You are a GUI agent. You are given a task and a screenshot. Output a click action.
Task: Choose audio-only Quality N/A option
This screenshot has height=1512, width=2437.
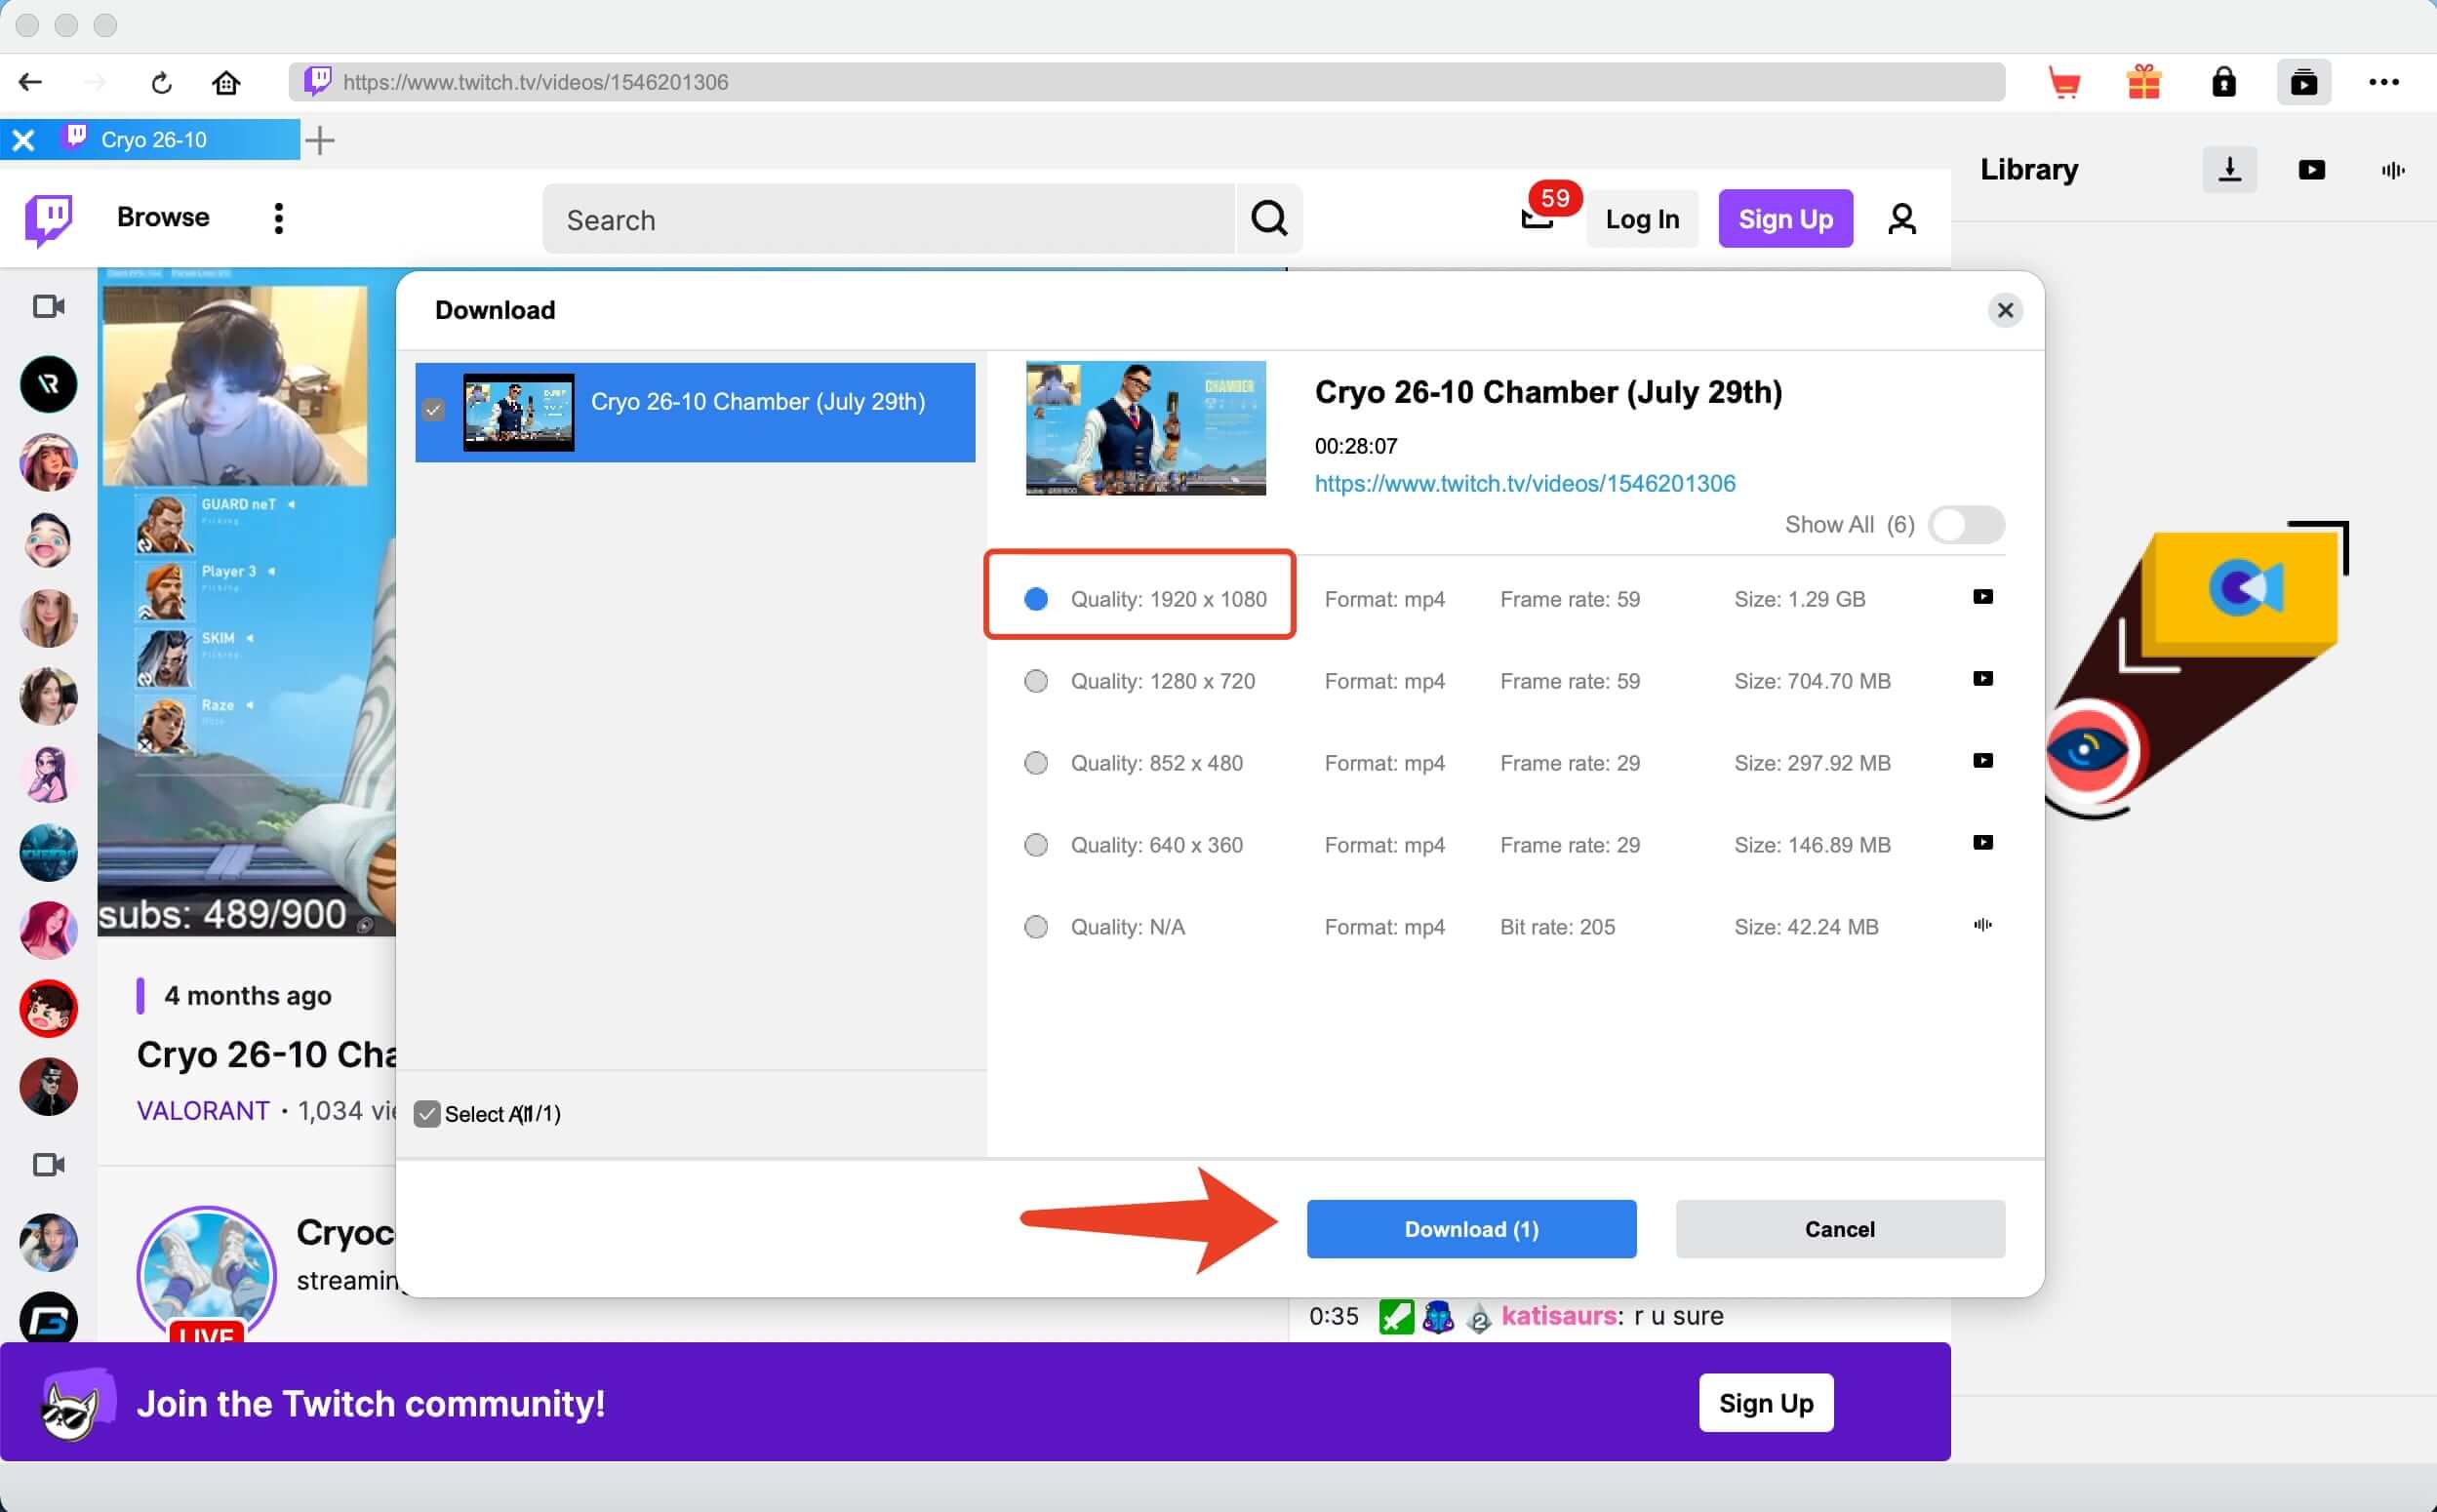tap(1036, 927)
